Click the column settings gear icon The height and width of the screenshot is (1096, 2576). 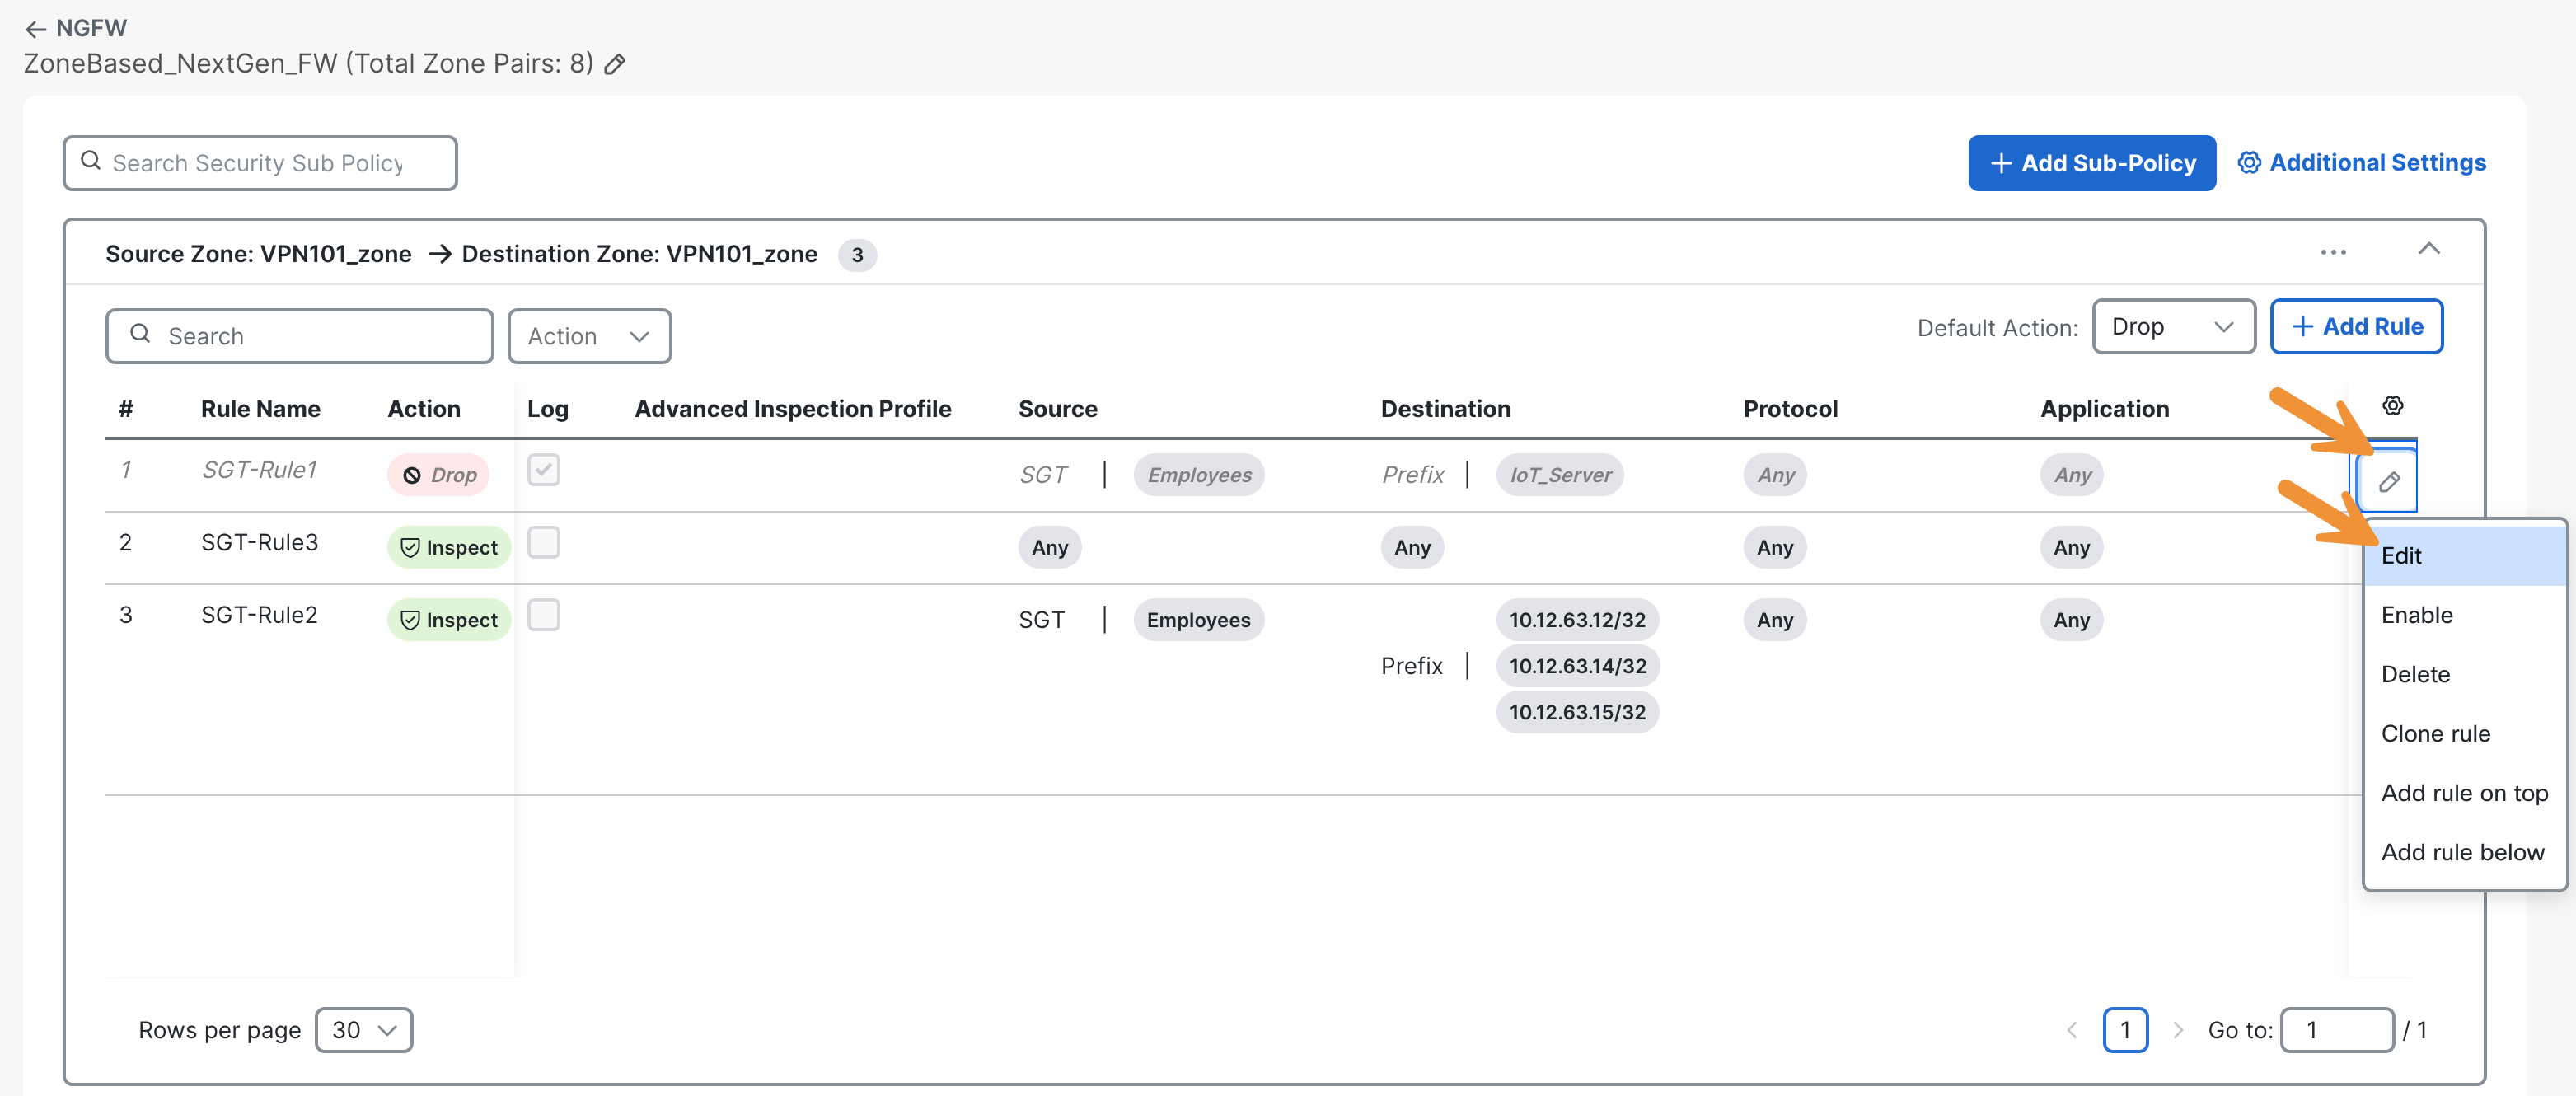(x=2392, y=406)
